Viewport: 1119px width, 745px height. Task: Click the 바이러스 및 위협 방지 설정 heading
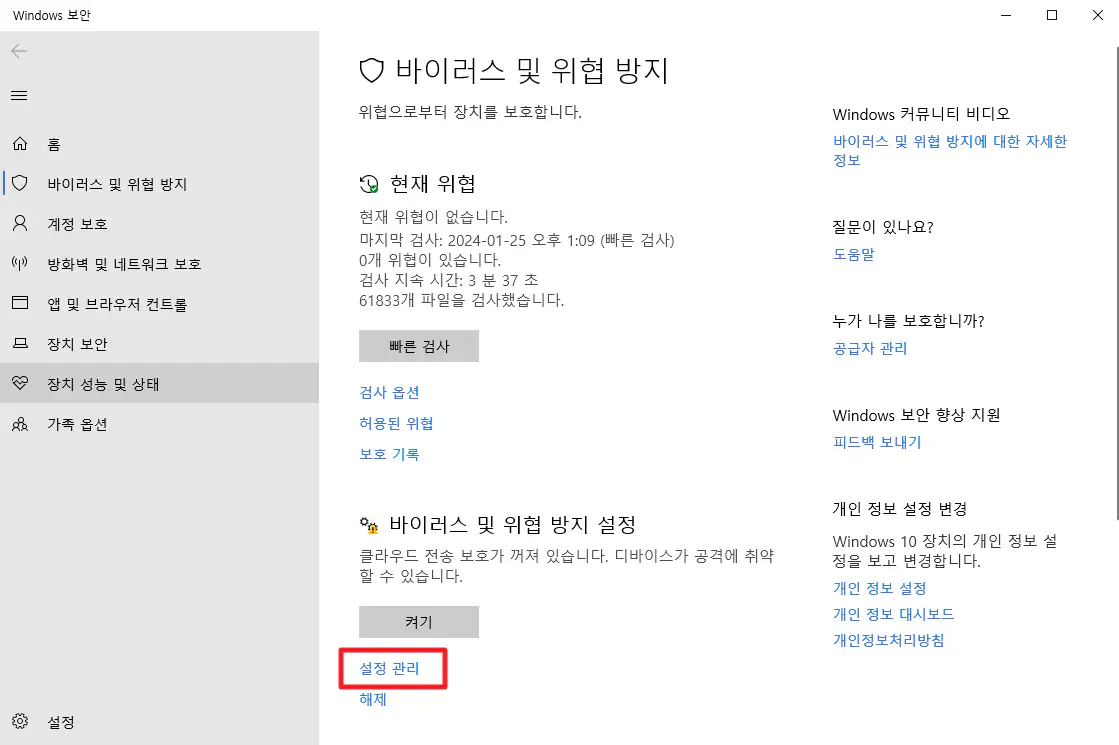click(512, 525)
